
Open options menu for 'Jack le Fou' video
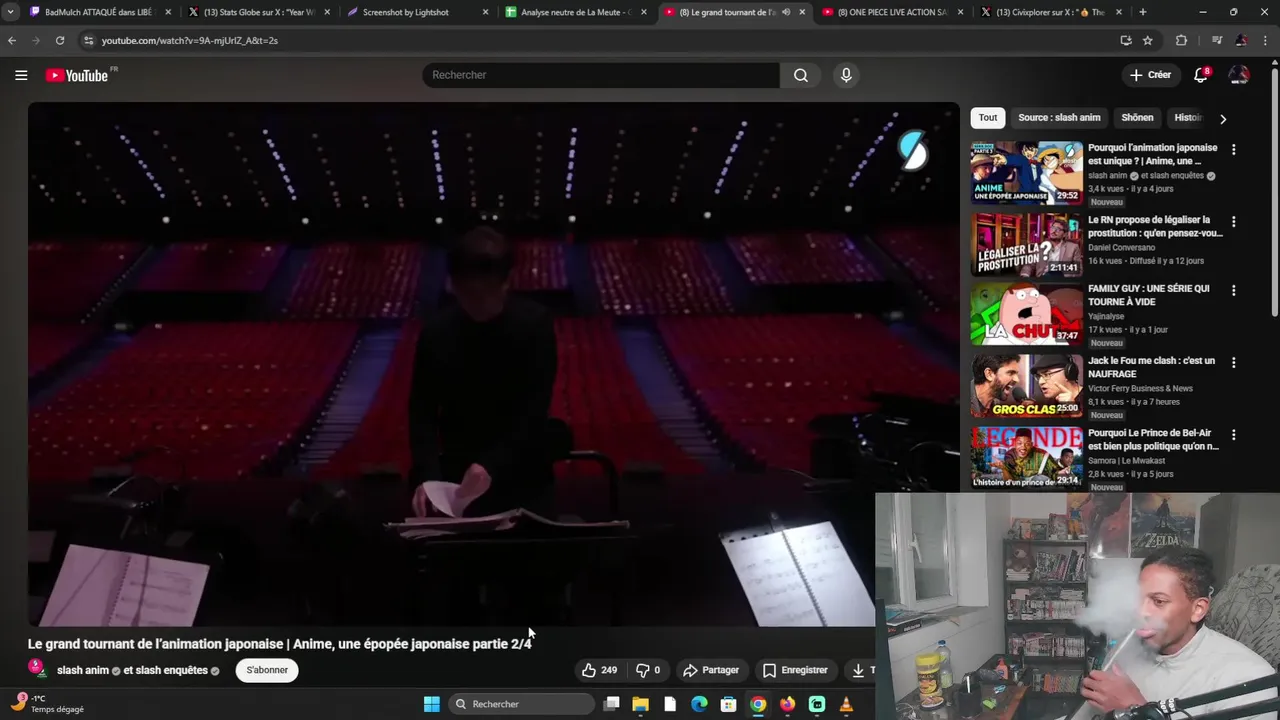point(1233,362)
